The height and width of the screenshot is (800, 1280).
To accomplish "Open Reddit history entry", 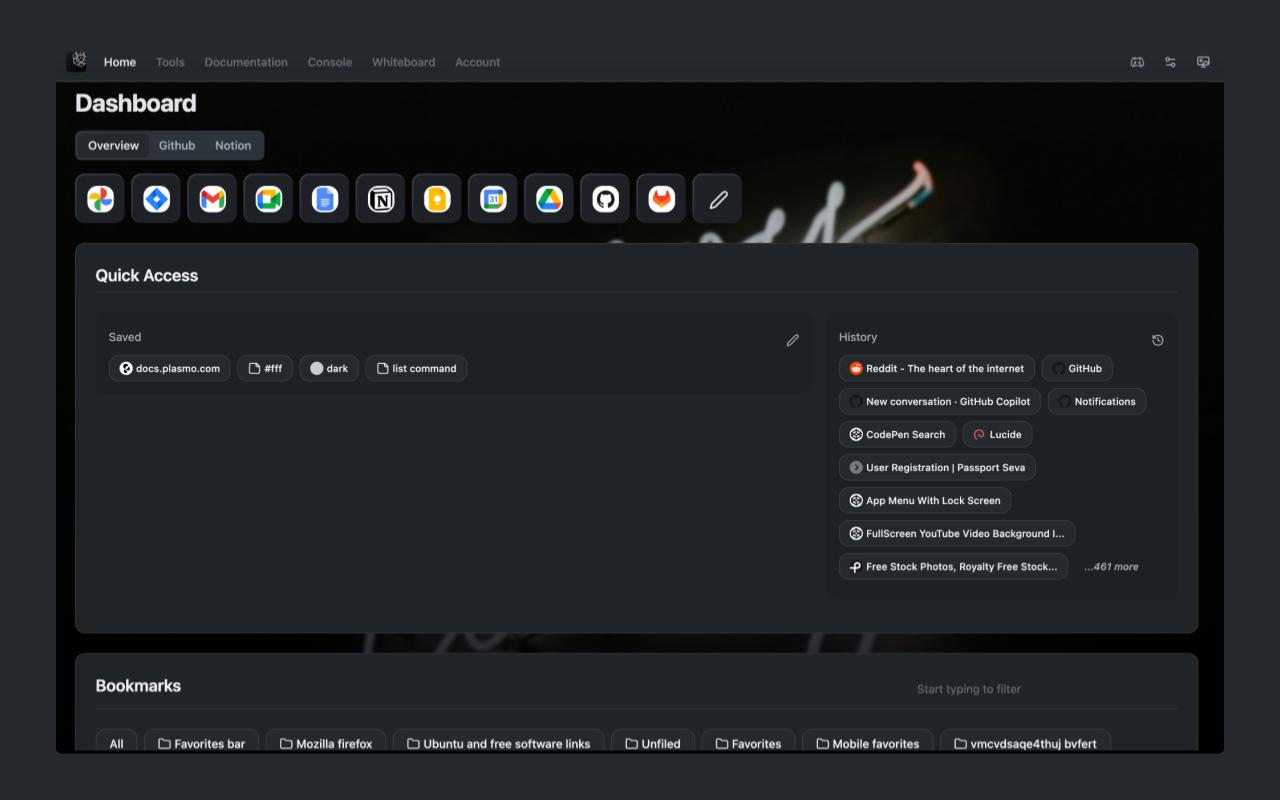I will [x=937, y=368].
